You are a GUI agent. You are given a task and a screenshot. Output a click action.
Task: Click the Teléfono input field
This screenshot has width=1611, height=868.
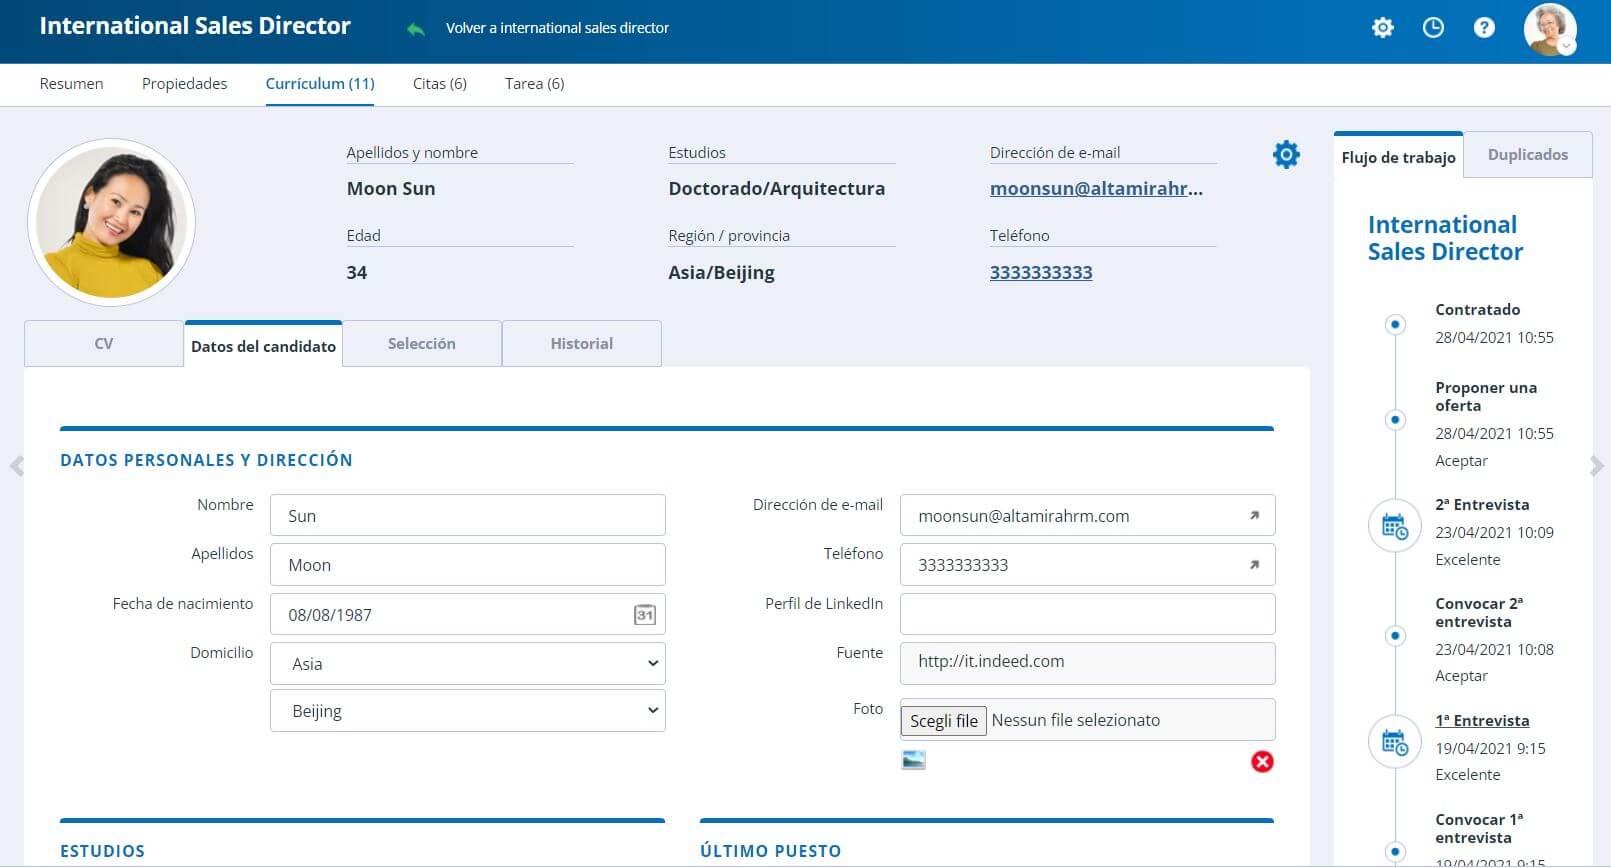point(1087,564)
